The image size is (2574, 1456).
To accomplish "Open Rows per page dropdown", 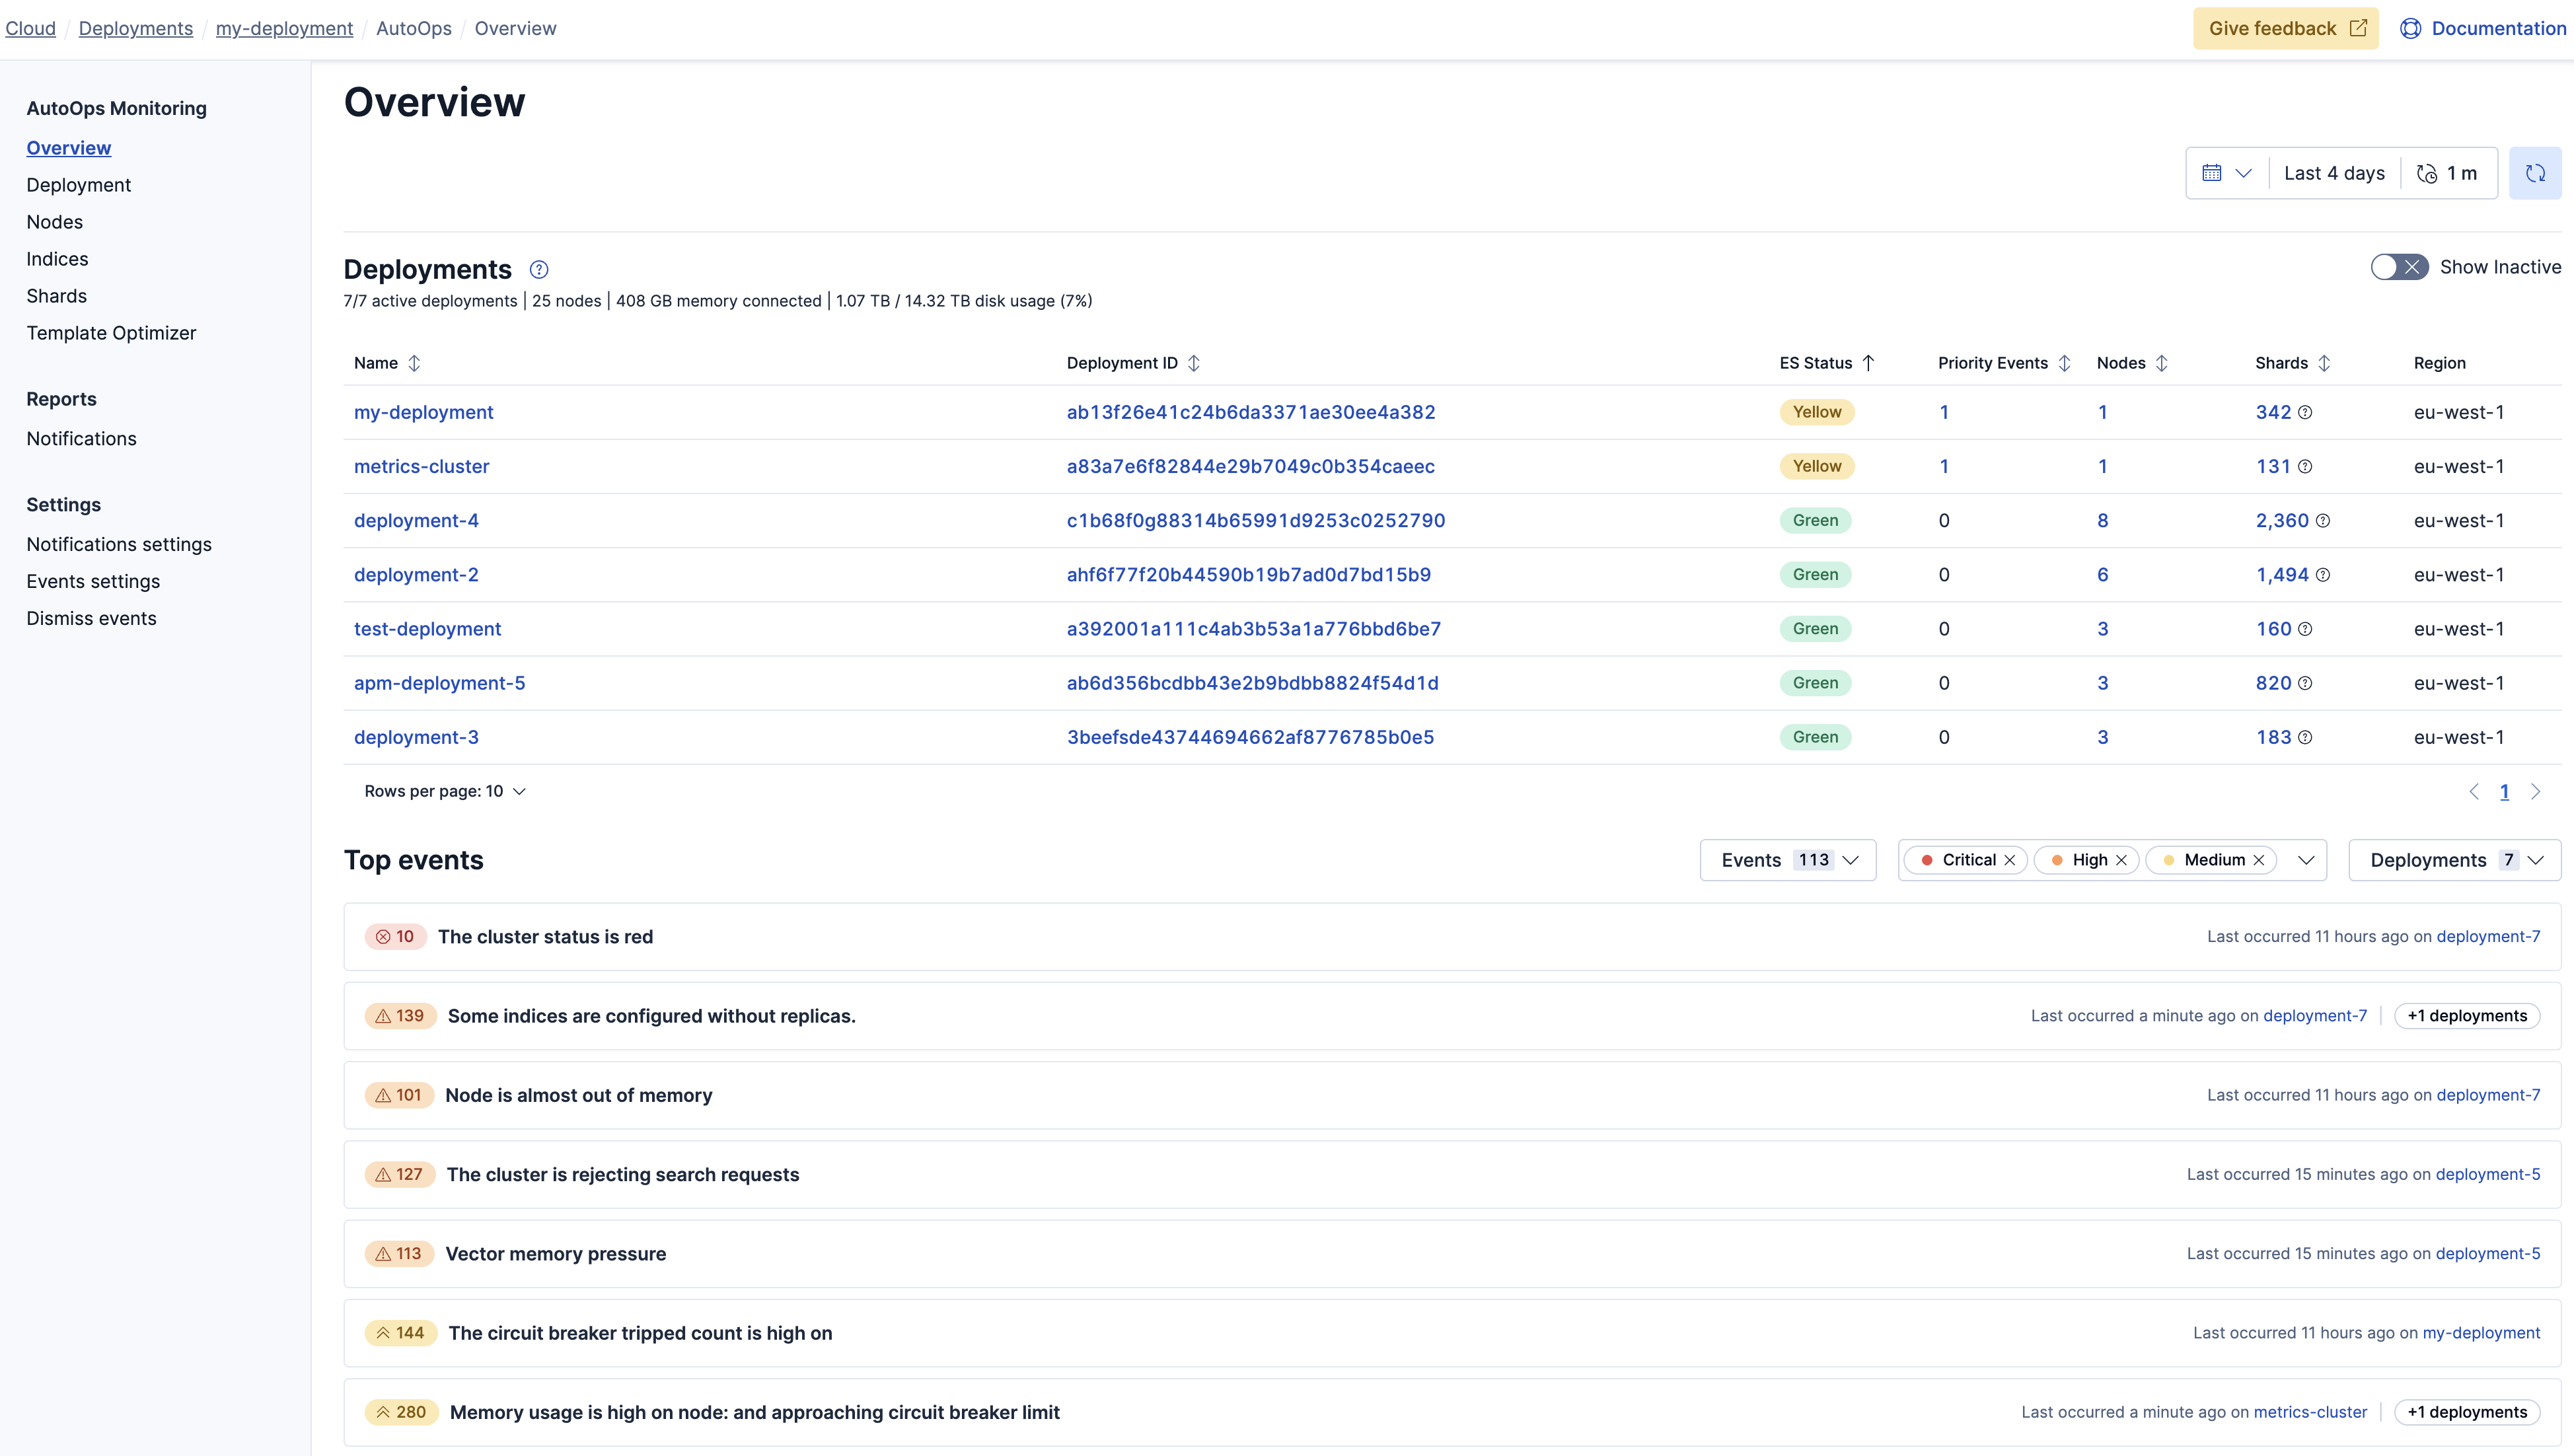I will click(x=445, y=791).
